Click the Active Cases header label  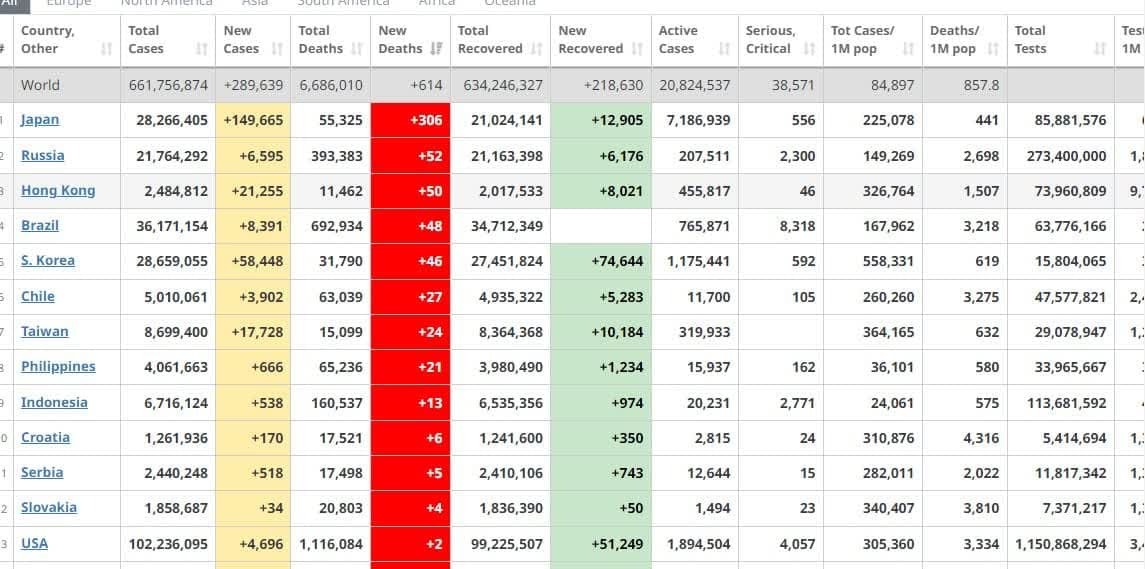pos(678,39)
